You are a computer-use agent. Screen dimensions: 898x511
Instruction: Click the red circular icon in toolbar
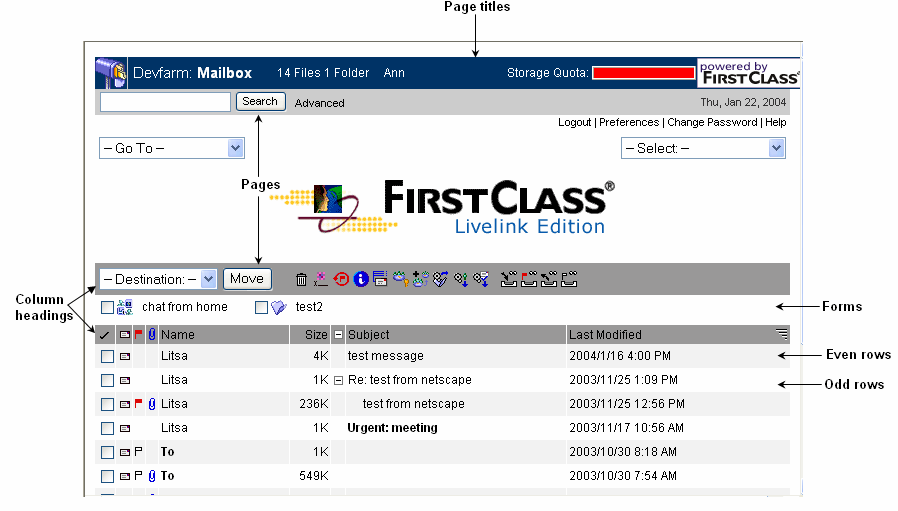(341, 279)
